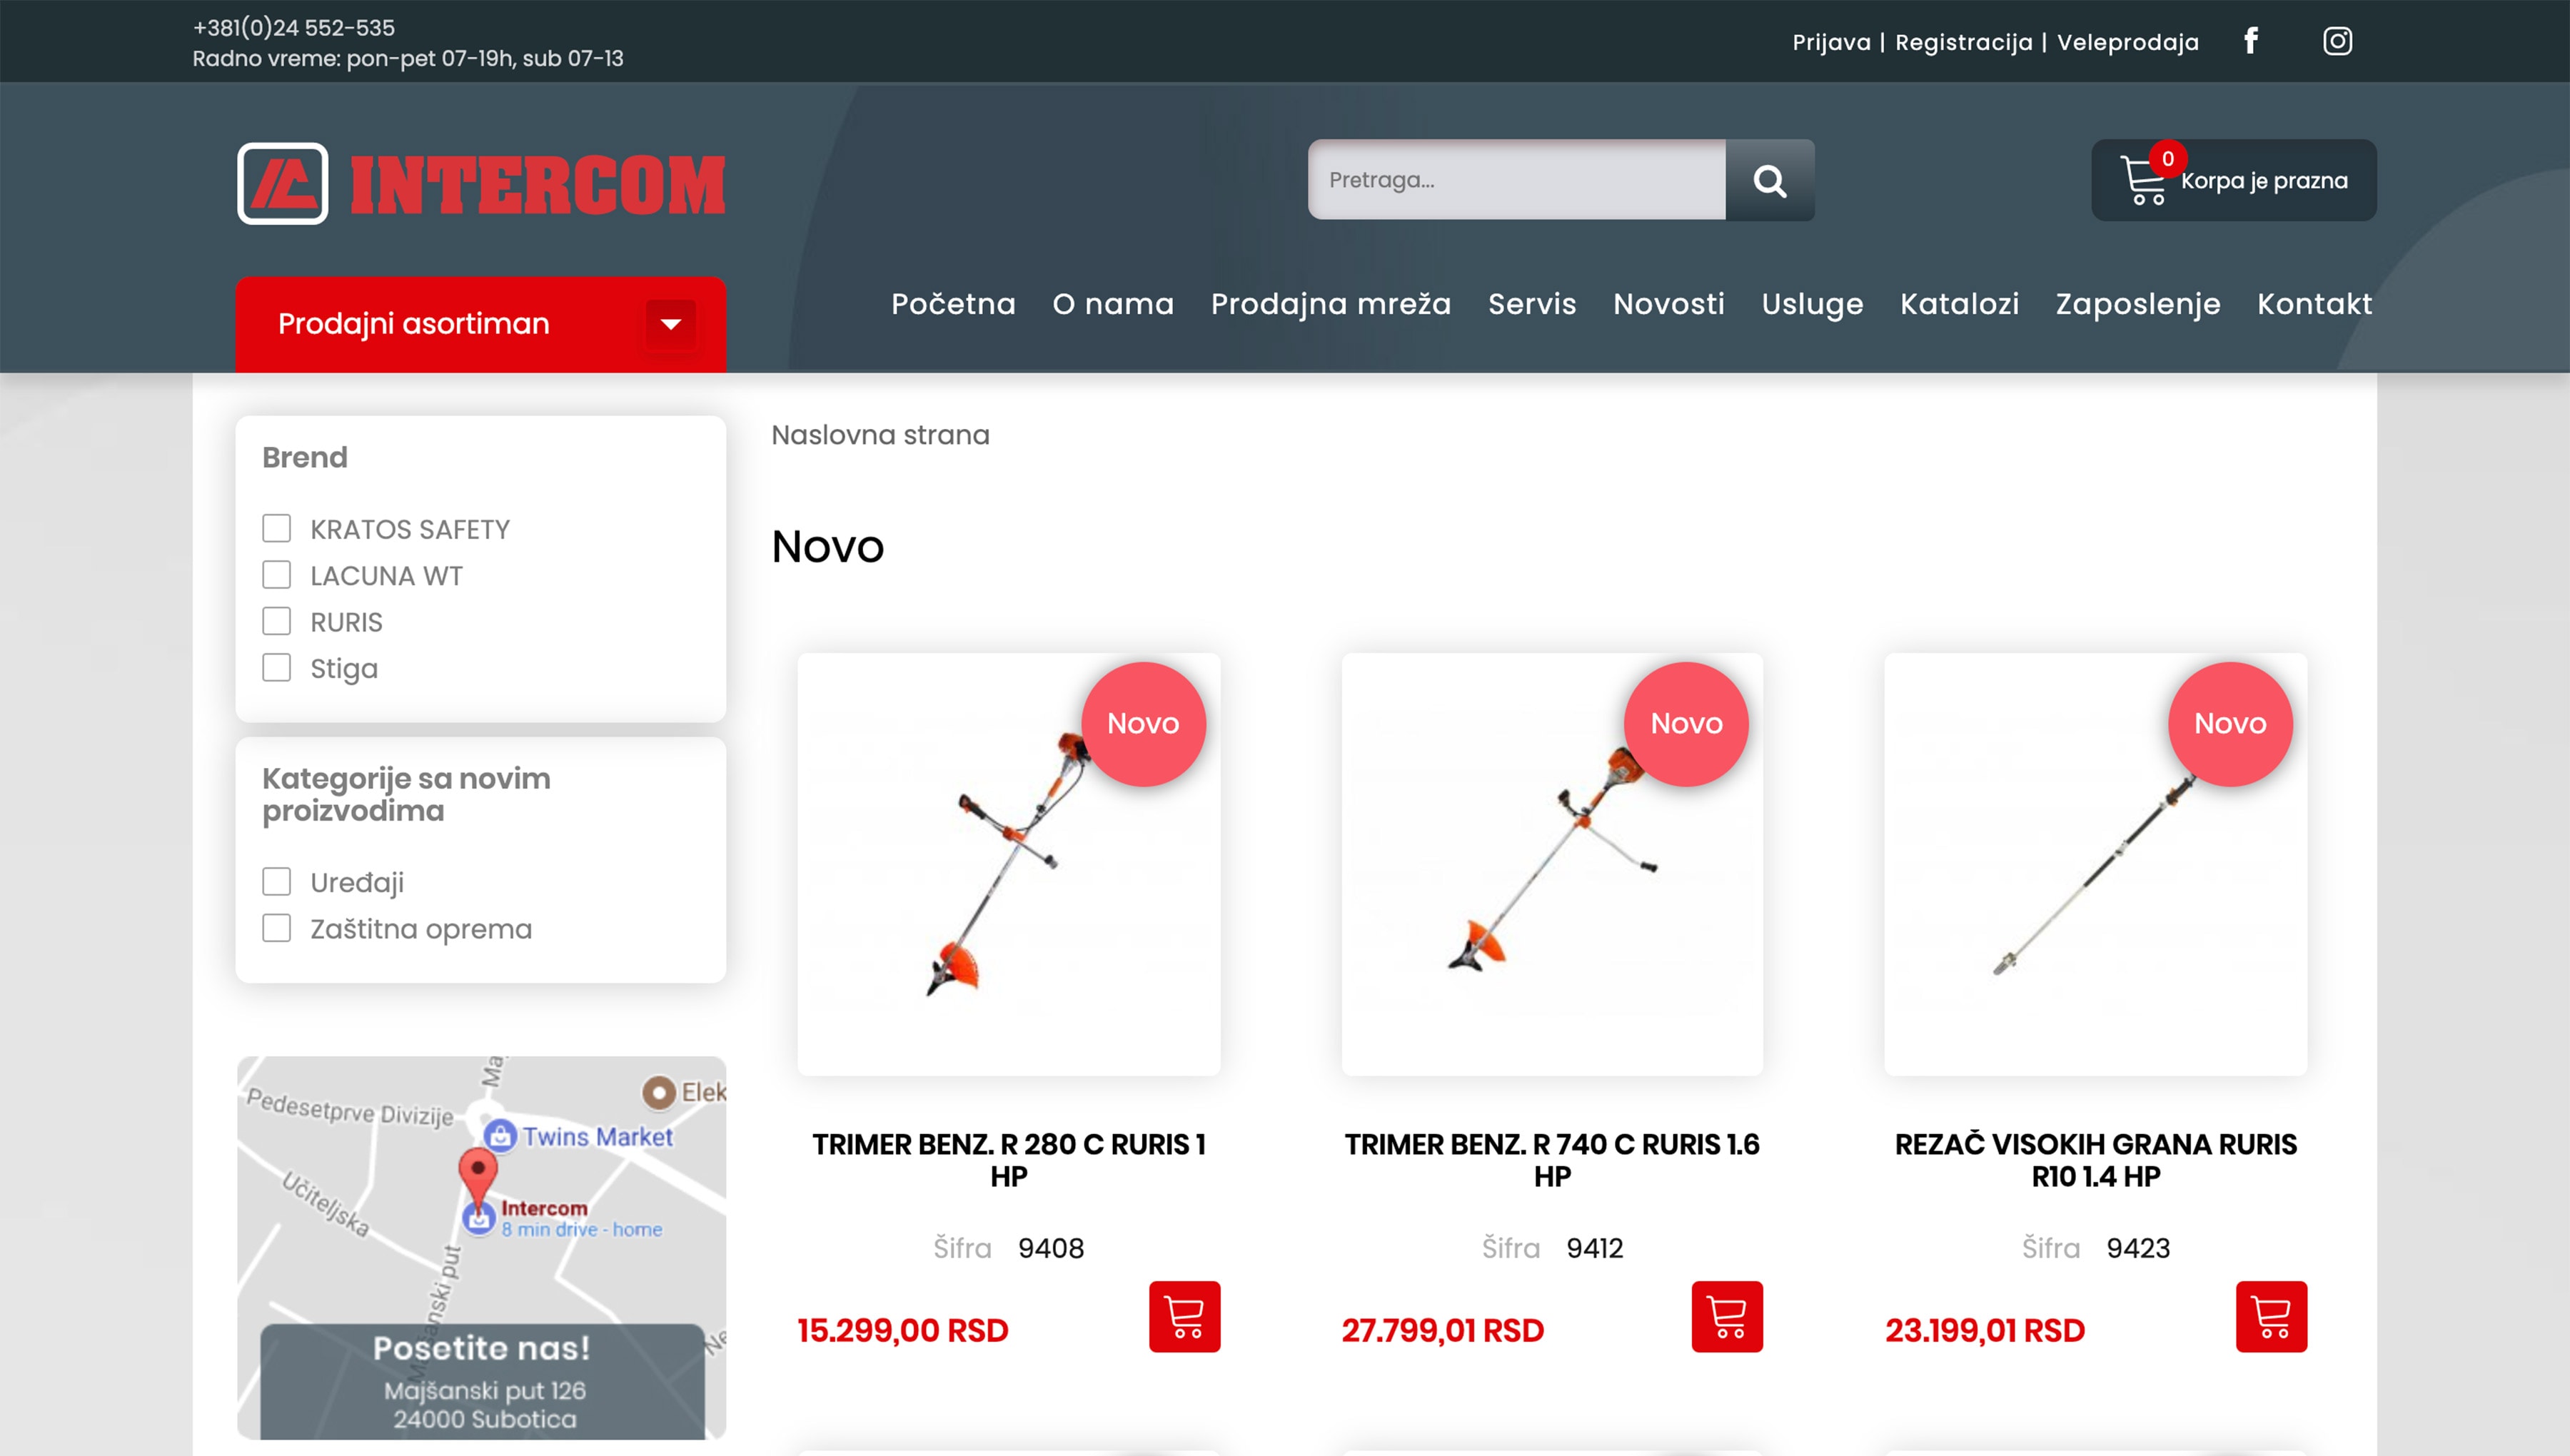Open the Instagram profile icon
Viewport: 2570px width, 1456px height.
click(x=2337, y=41)
